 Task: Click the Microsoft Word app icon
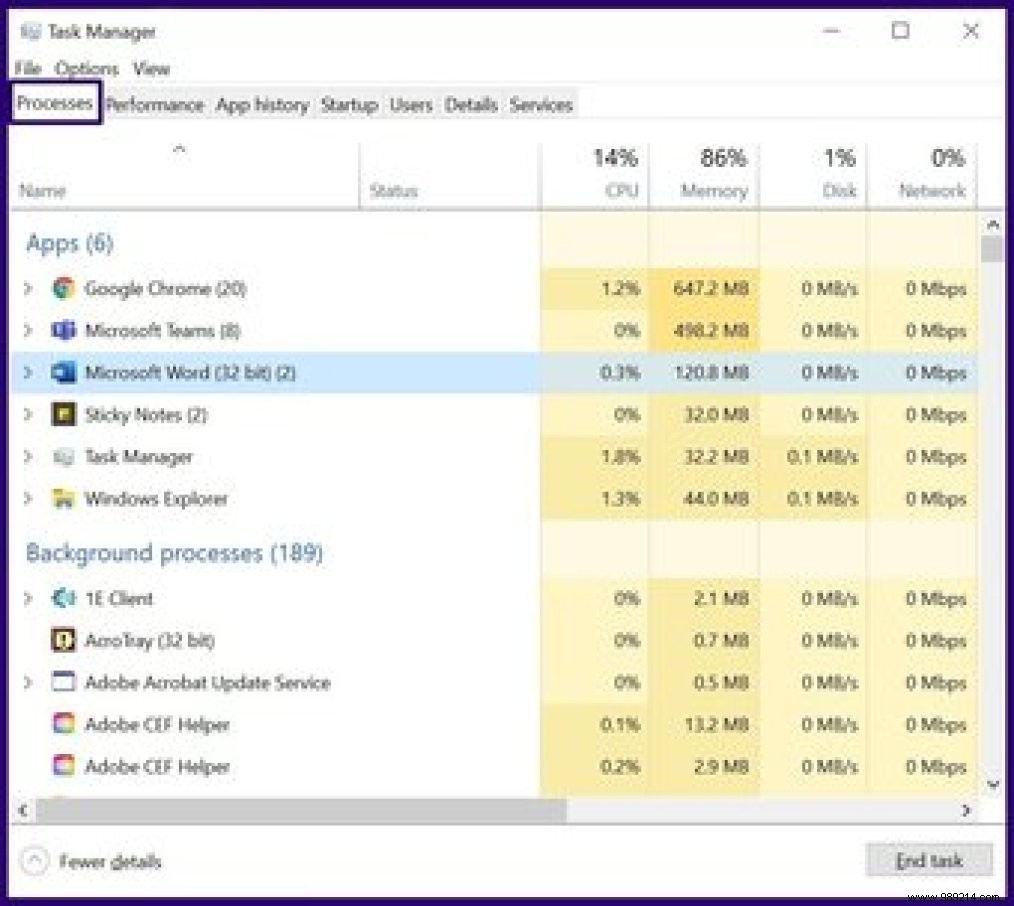tap(64, 372)
